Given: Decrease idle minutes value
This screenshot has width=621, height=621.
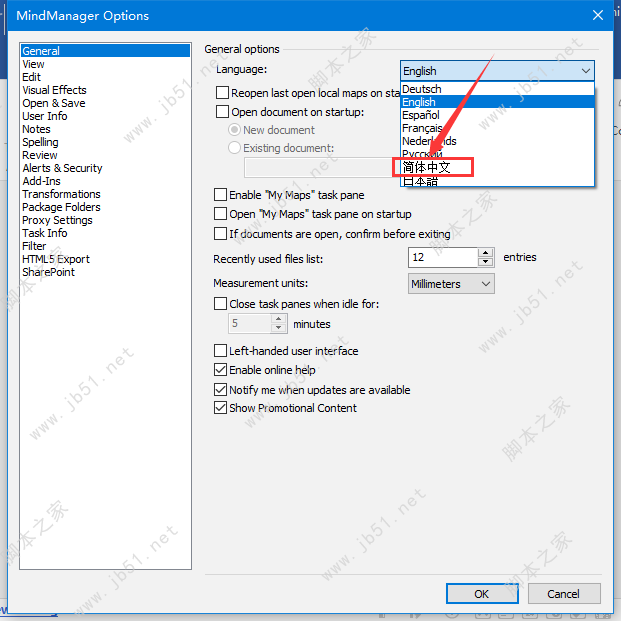Looking at the screenshot, I should 279,328.
